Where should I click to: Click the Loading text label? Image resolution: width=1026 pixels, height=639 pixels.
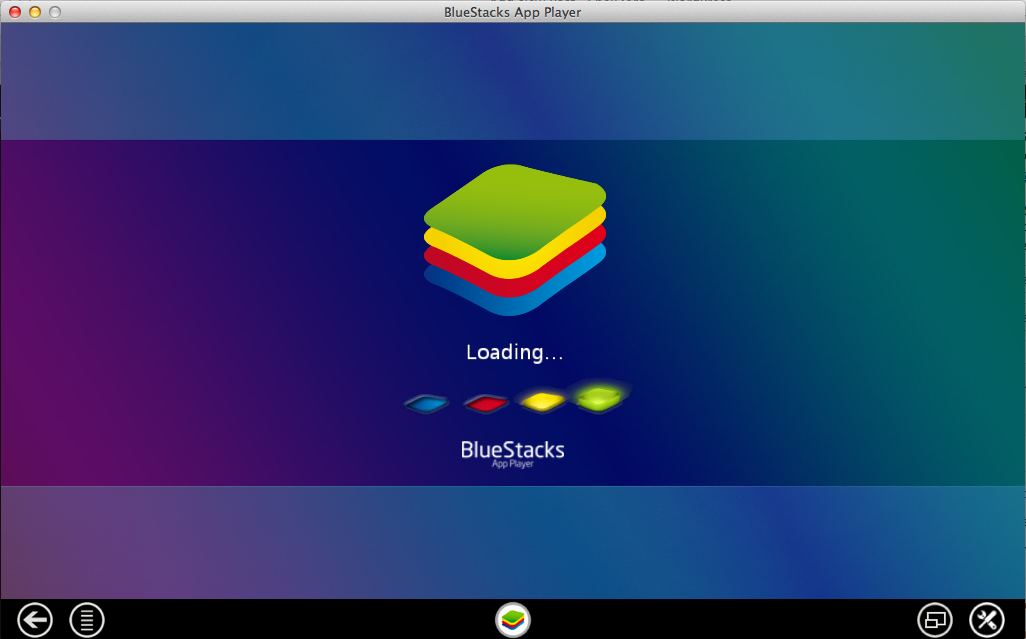pos(514,352)
